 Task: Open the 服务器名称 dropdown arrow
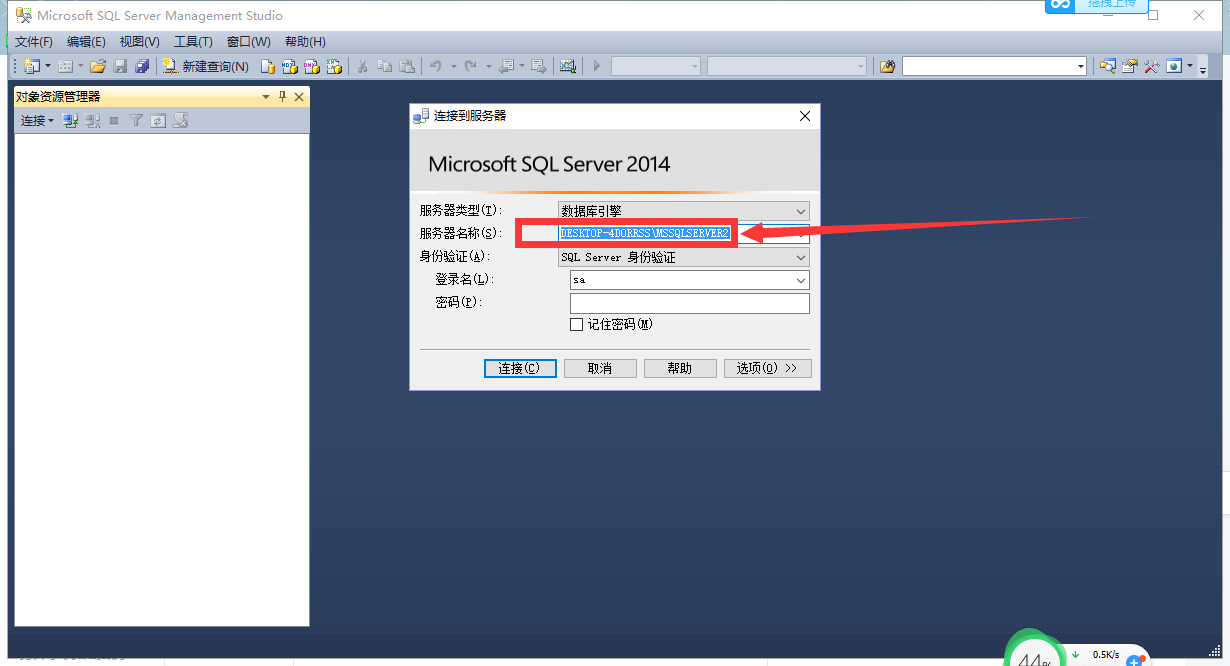800,234
